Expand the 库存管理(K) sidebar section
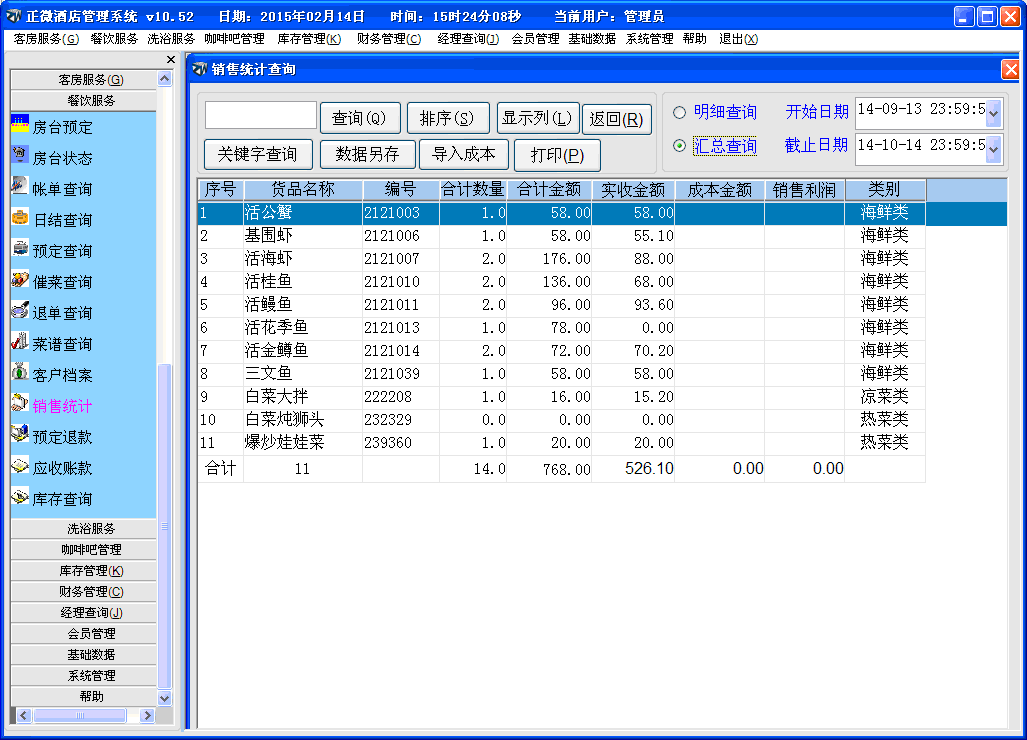This screenshot has height=740, width=1027. (84, 570)
